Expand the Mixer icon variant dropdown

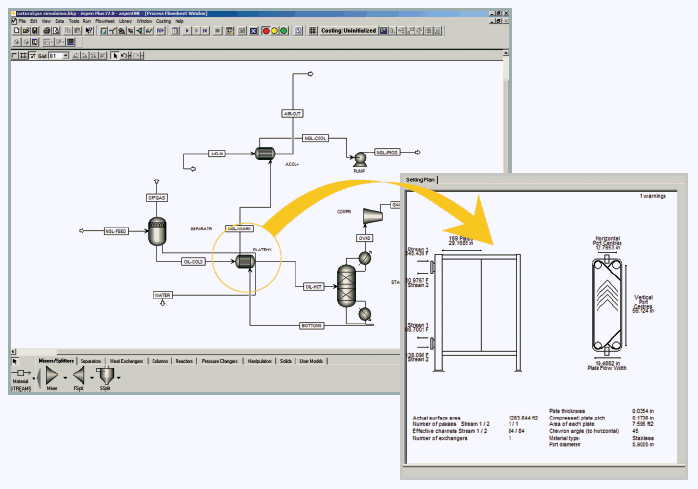pyautogui.click(x=64, y=378)
